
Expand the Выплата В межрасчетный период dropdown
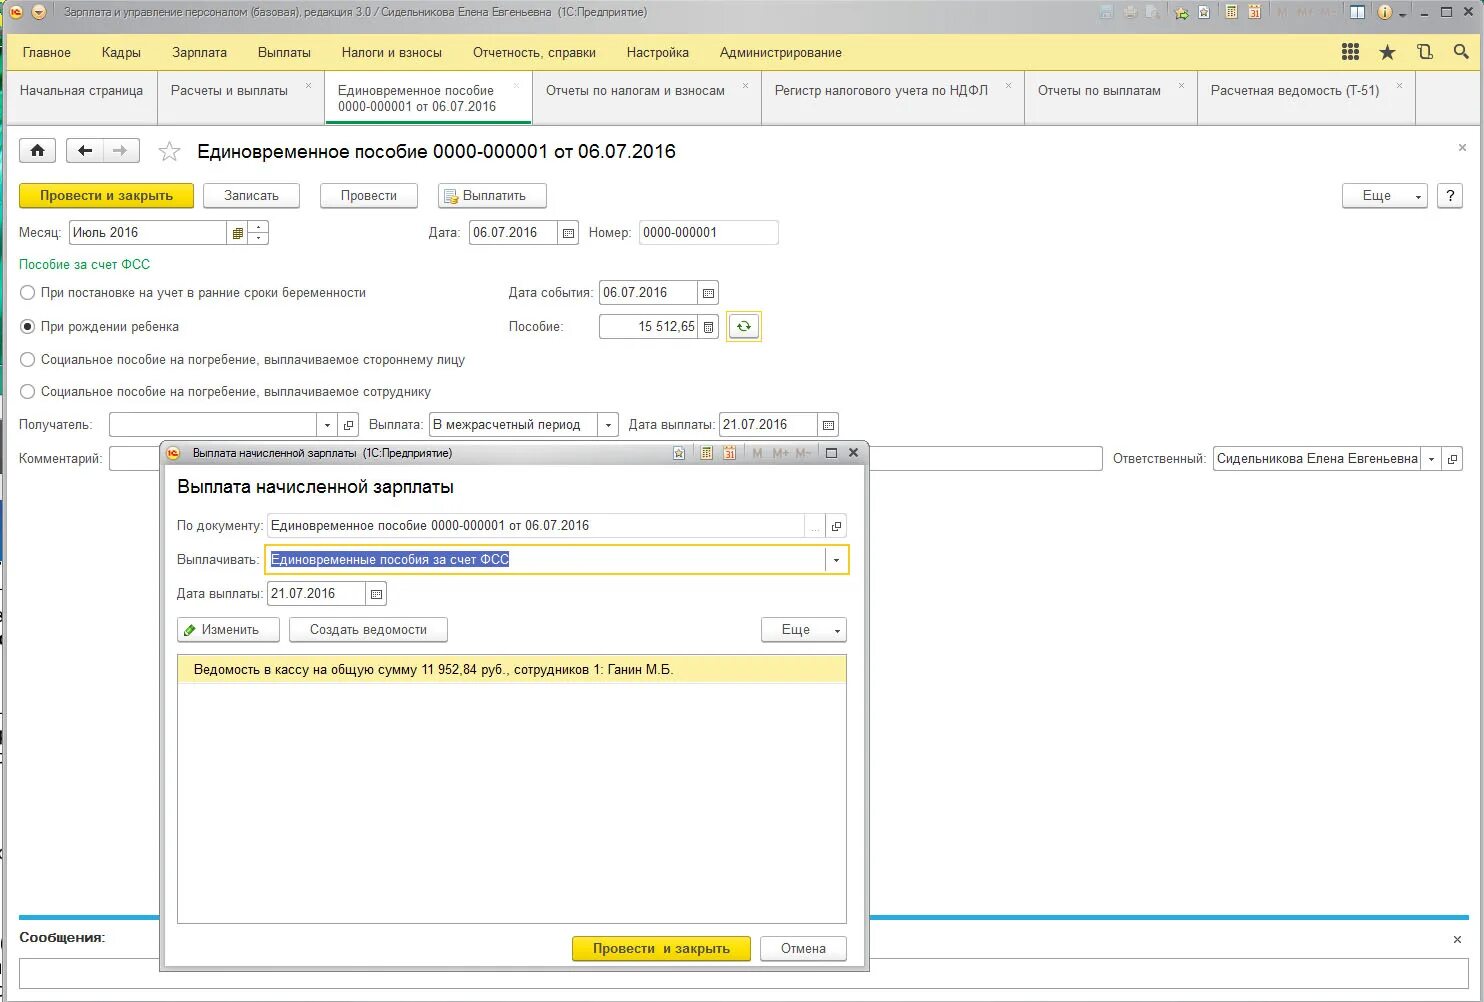pyautogui.click(x=608, y=425)
